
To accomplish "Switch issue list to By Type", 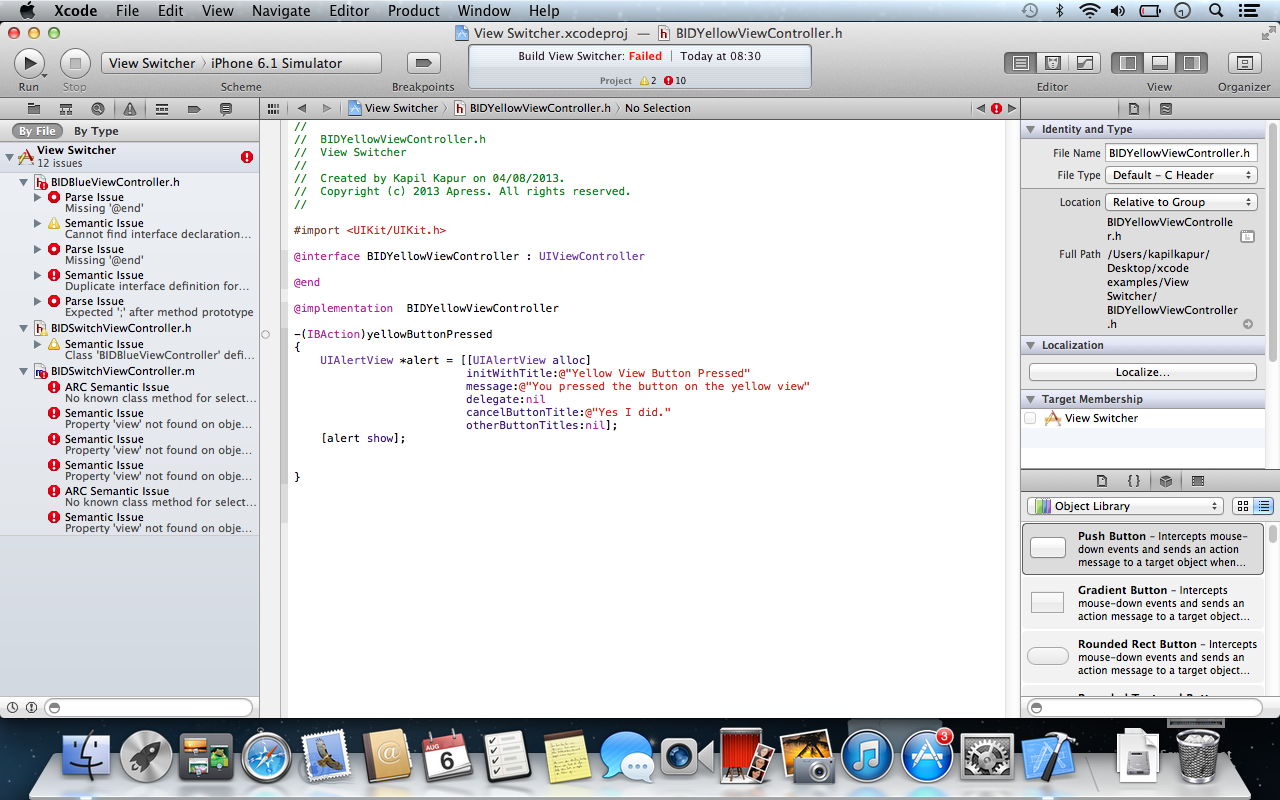I will point(96,131).
